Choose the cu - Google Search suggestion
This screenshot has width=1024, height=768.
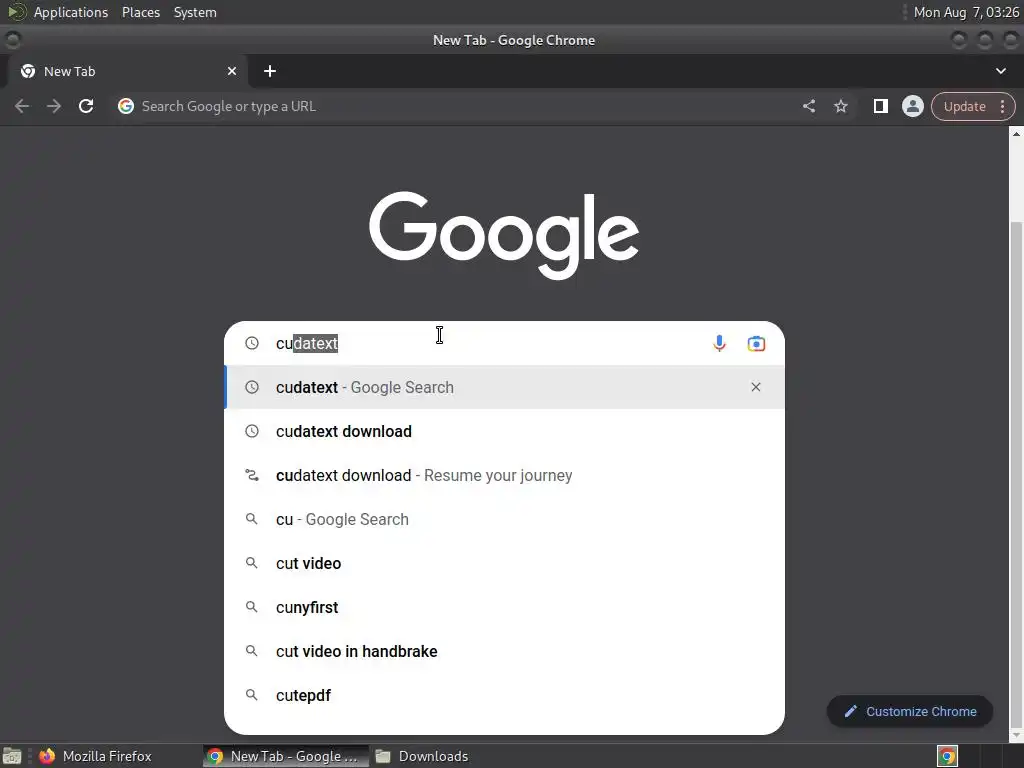(x=504, y=519)
